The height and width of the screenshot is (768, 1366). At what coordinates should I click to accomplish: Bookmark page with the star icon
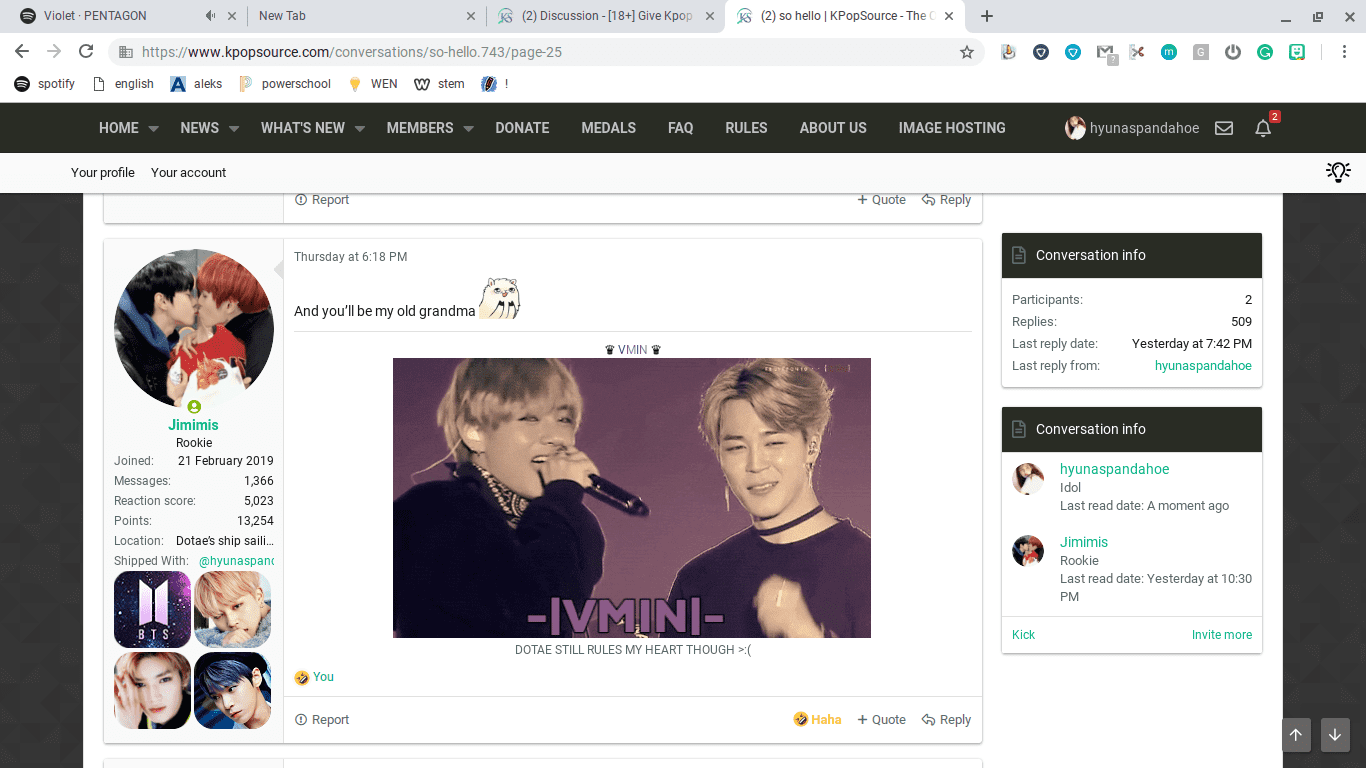coord(966,52)
